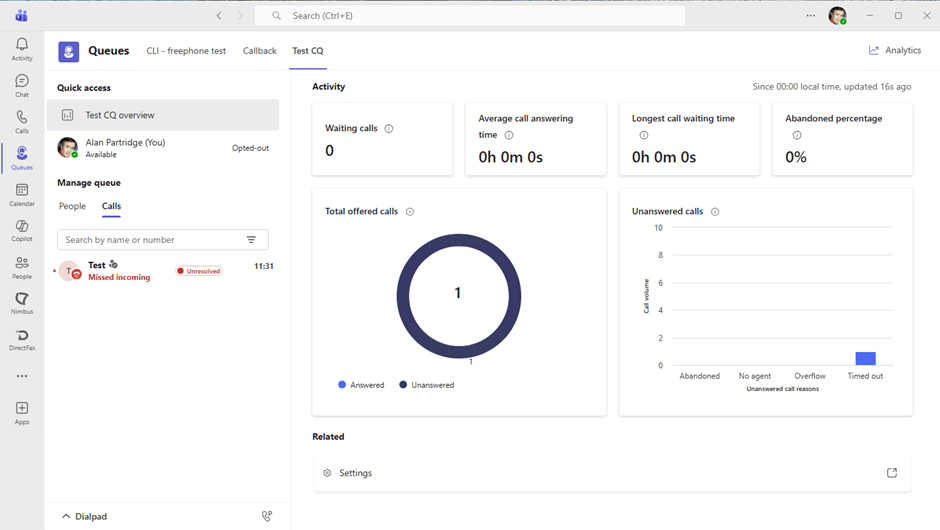Open the Calendar app icon
The height and width of the screenshot is (530, 940).
click(22, 194)
